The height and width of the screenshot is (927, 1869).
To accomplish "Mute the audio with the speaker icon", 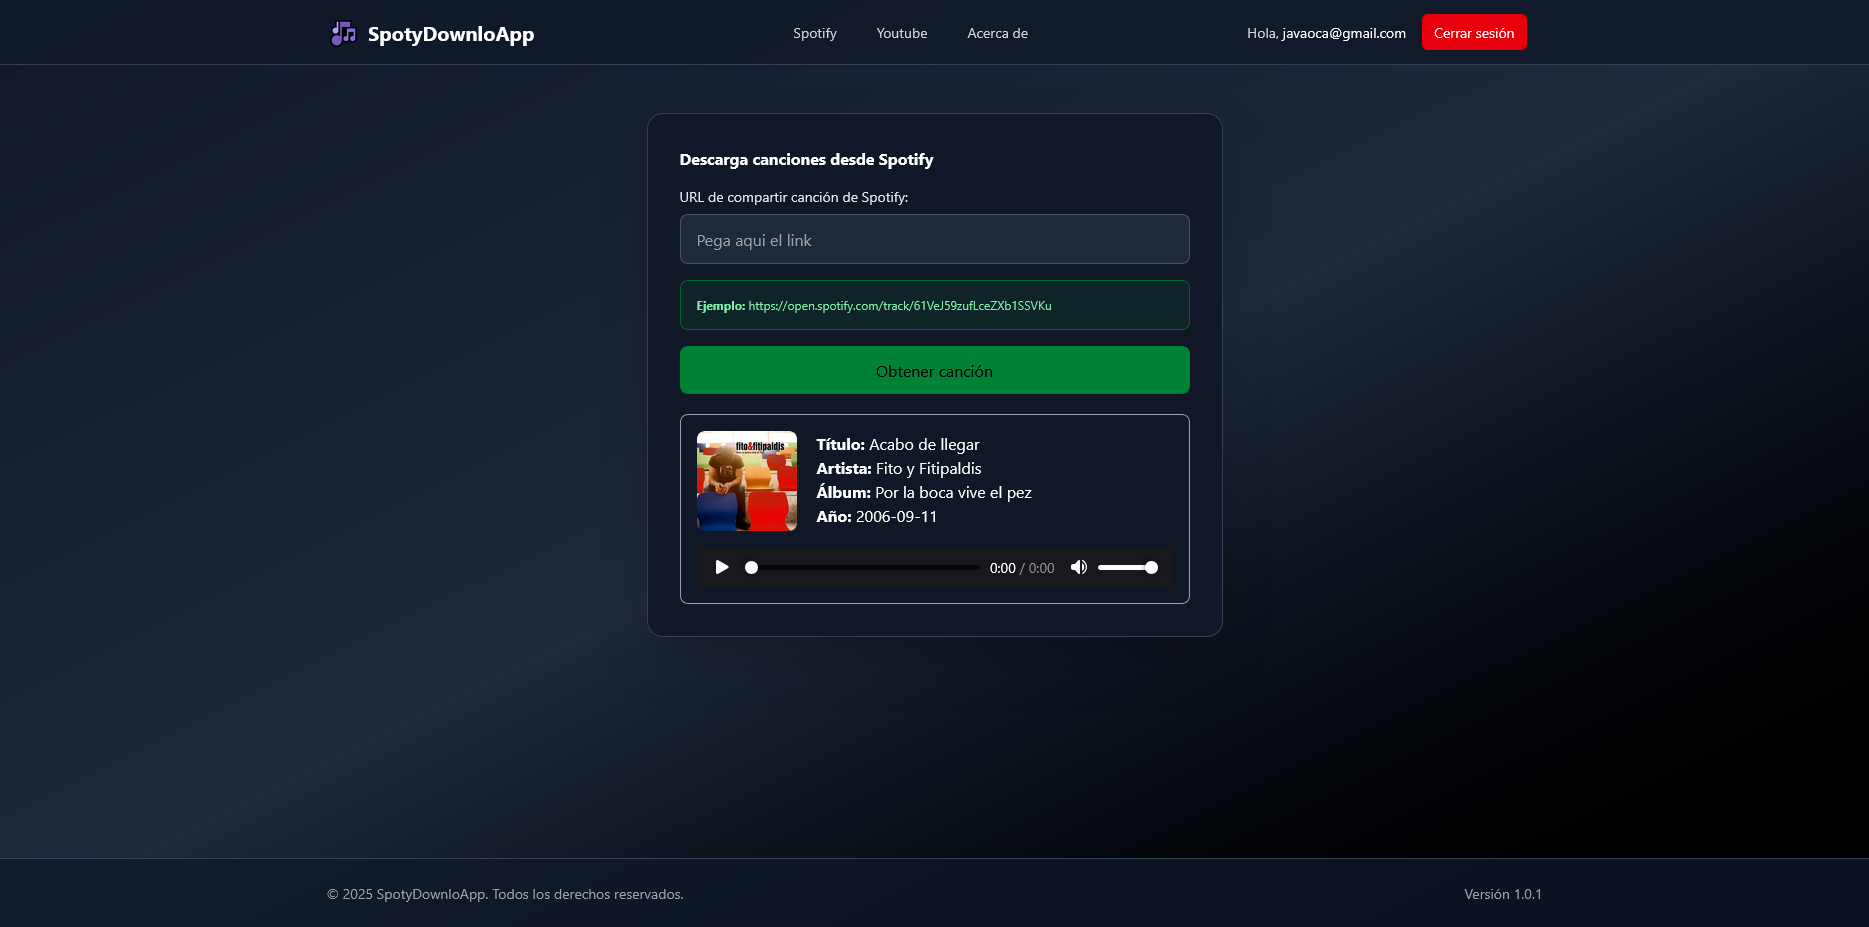I will [x=1078, y=567].
